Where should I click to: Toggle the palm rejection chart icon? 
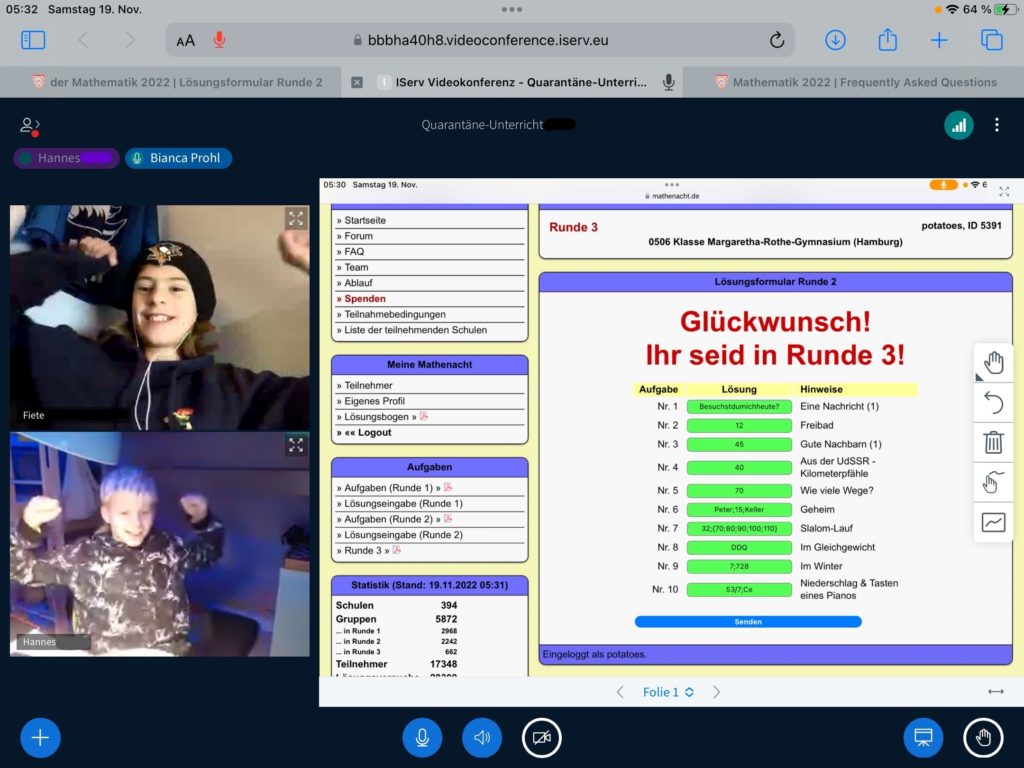click(993, 522)
